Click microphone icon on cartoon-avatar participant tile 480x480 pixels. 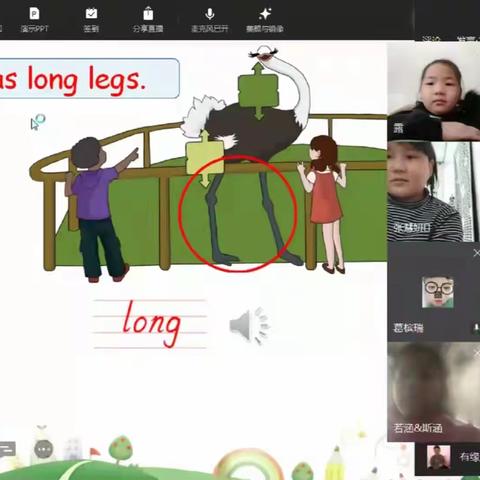476,328
